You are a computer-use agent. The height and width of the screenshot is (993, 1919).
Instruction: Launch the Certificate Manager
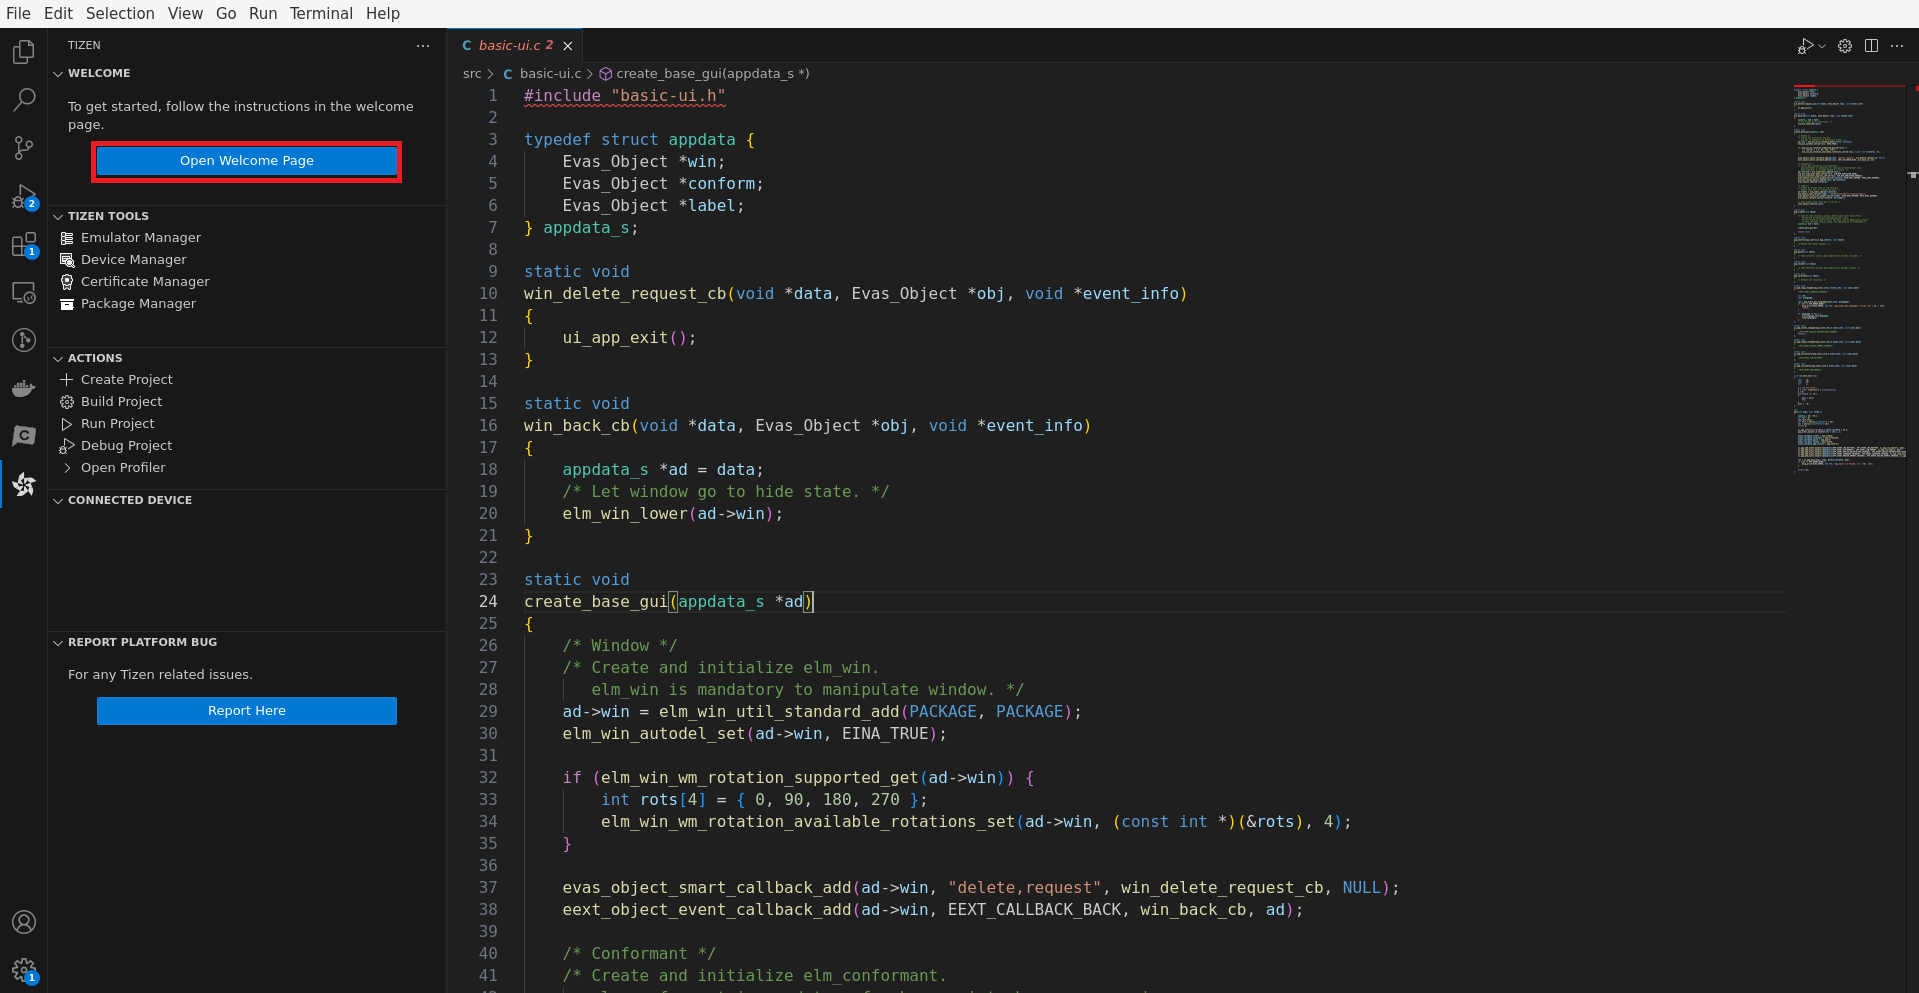[145, 282]
